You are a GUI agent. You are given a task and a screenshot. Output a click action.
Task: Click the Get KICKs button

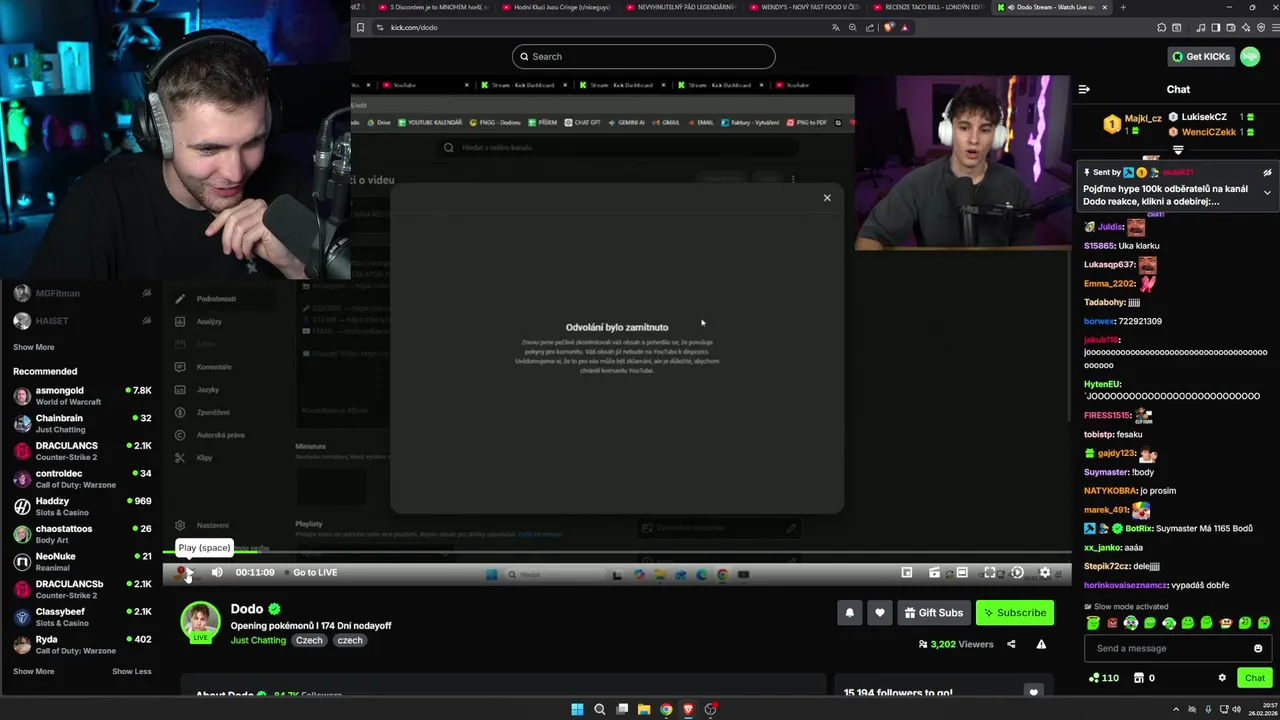1201,57
